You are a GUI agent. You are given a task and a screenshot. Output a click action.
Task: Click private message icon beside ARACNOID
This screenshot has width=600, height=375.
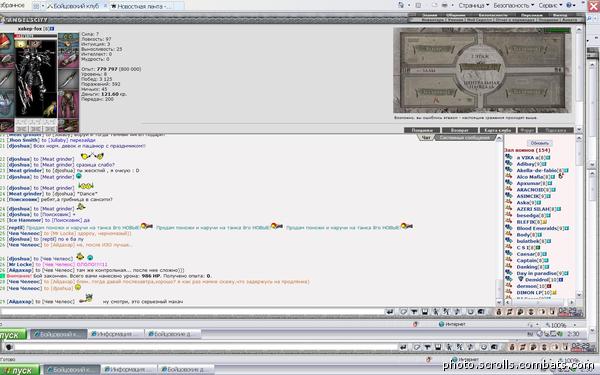click(509, 189)
